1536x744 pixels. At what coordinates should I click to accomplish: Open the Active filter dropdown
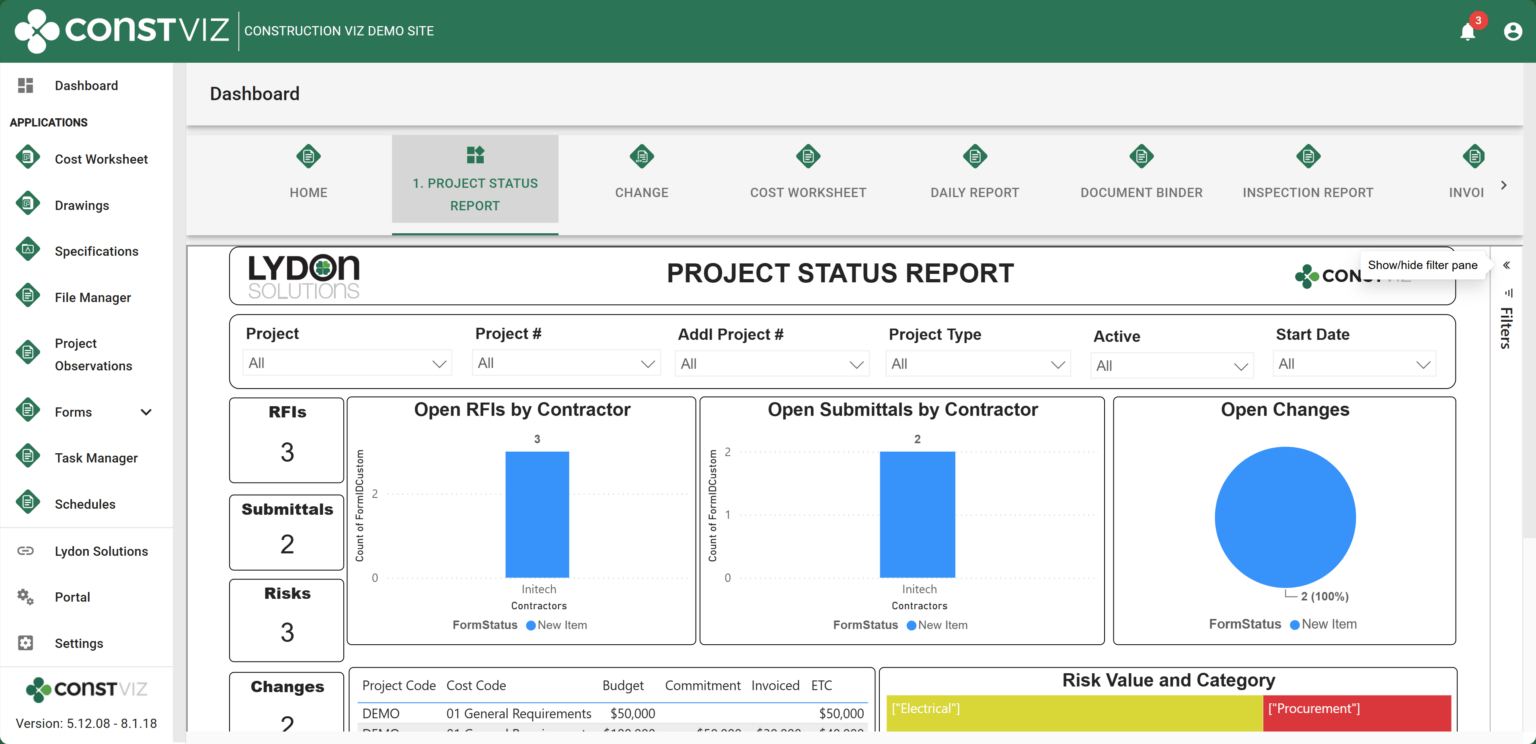[1172, 366]
